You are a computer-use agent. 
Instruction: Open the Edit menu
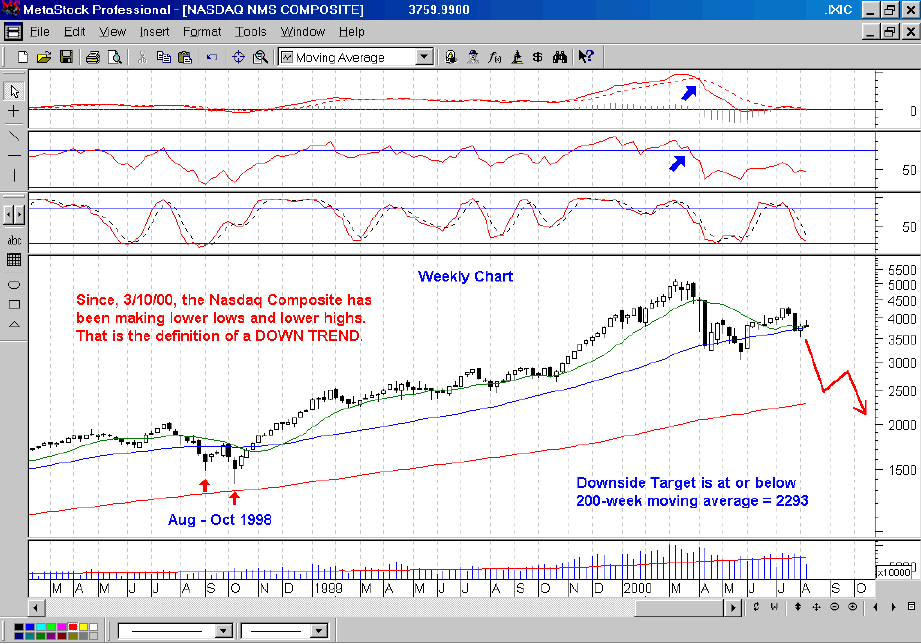coord(75,32)
